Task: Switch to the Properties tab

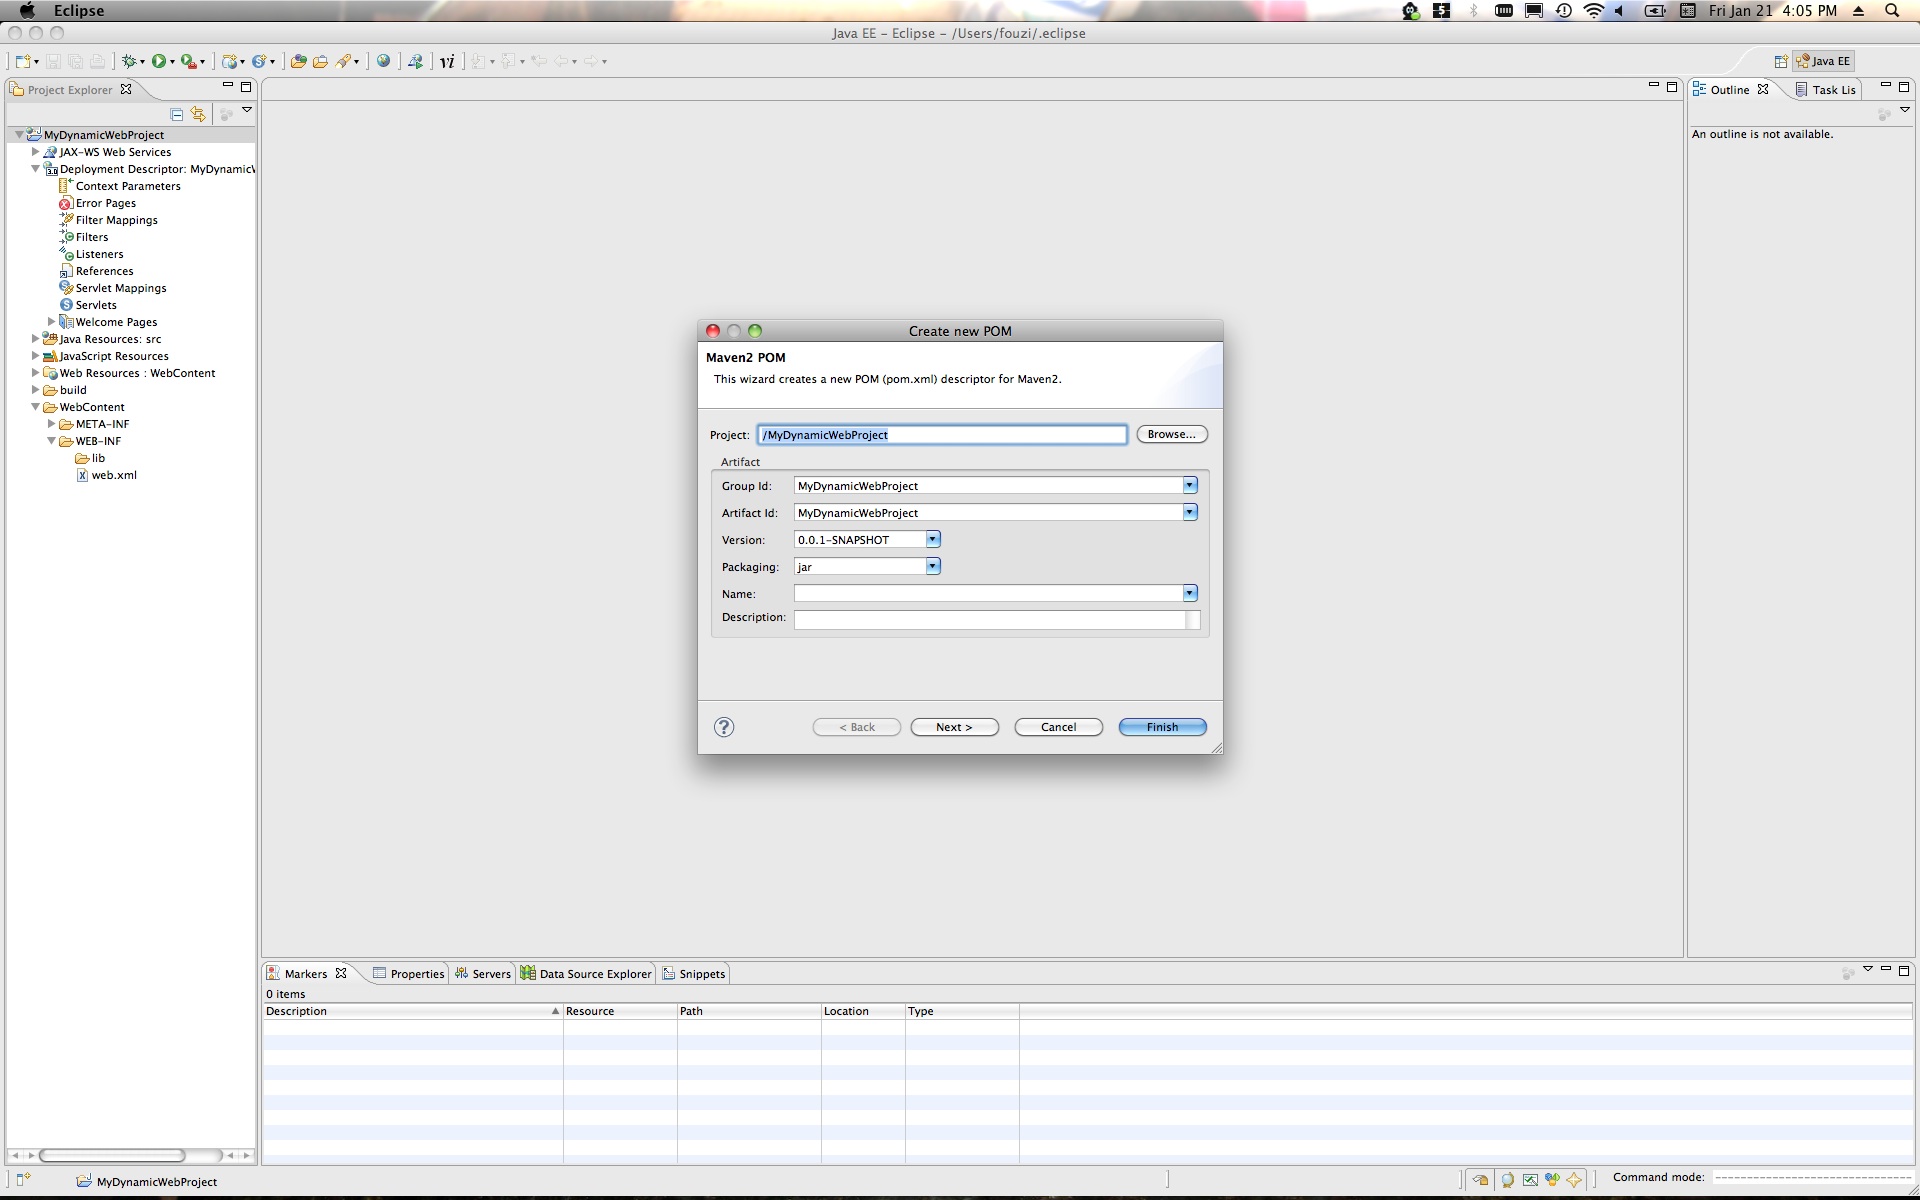Action: point(408,973)
